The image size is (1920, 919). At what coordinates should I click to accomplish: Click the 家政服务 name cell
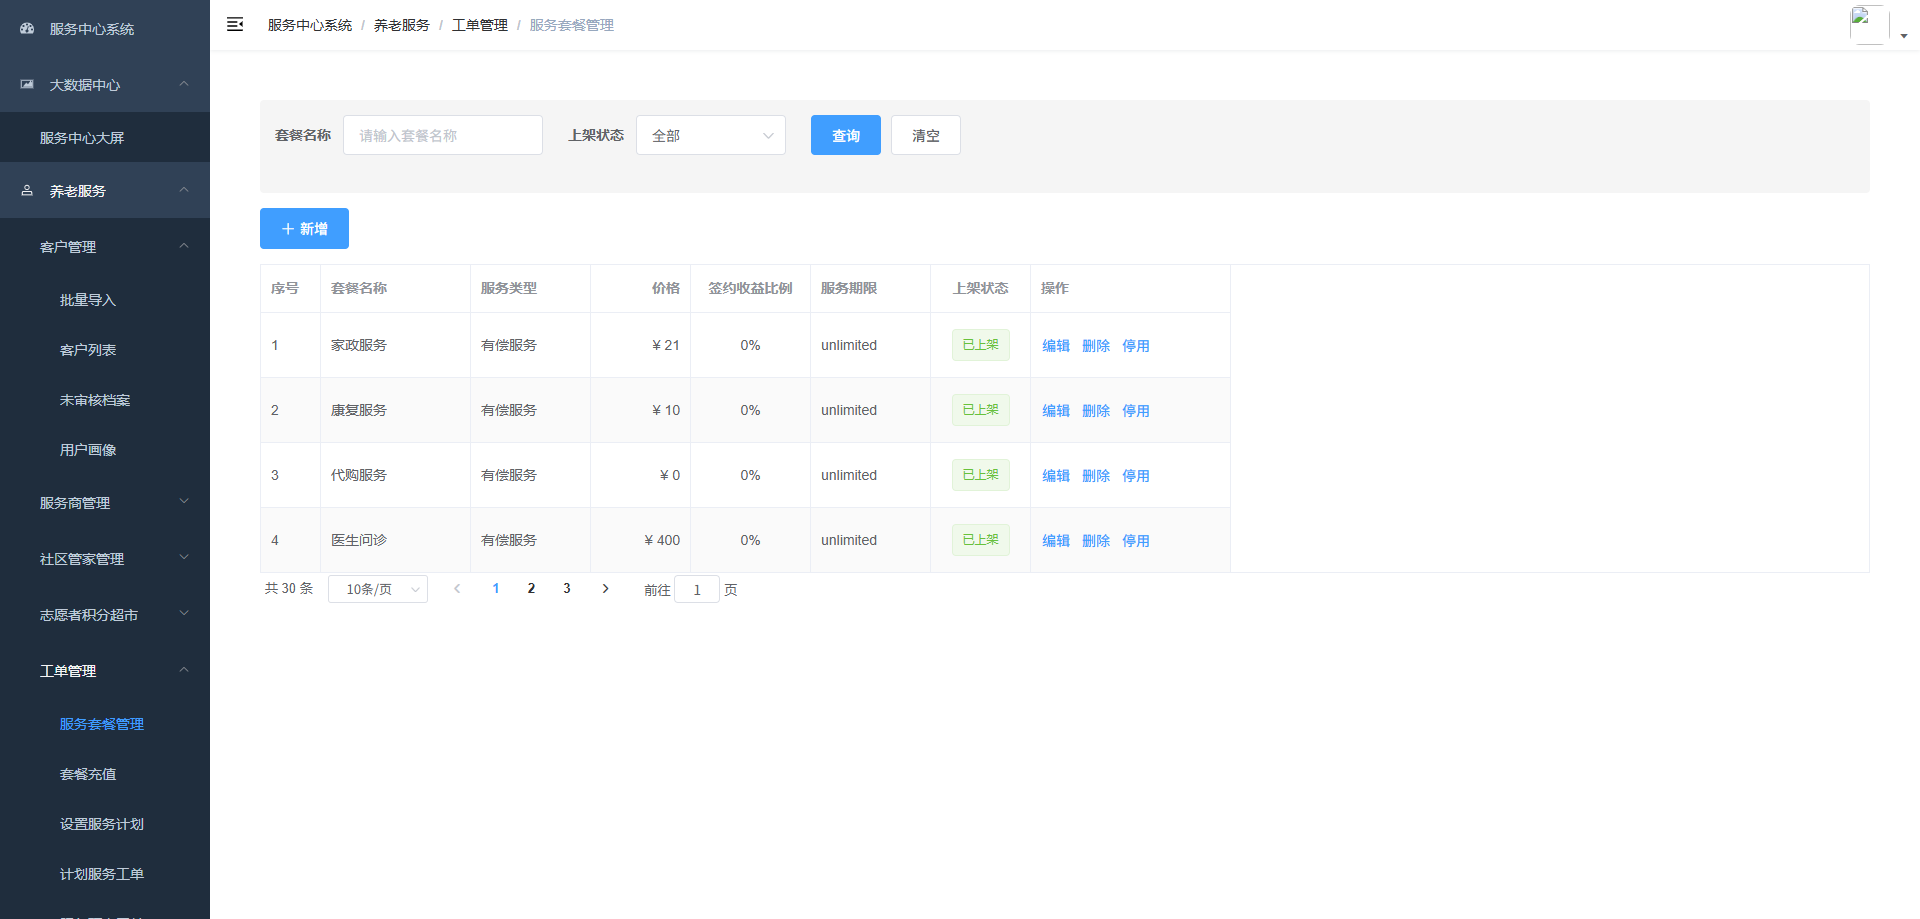395,345
